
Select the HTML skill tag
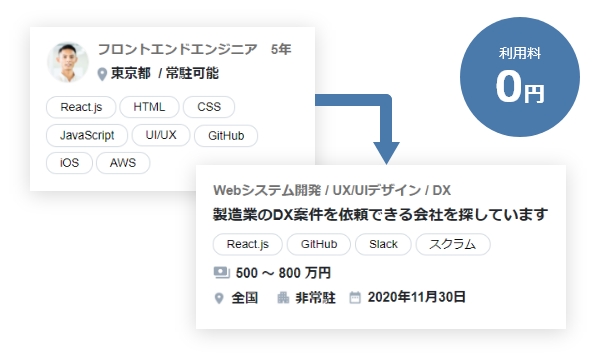pos(149,107)
